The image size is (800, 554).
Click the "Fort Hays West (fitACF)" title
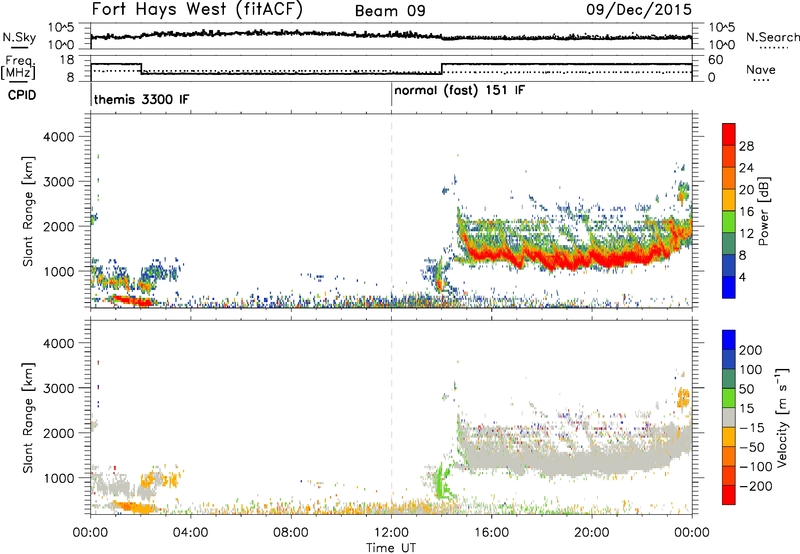[x=197, y=10]
